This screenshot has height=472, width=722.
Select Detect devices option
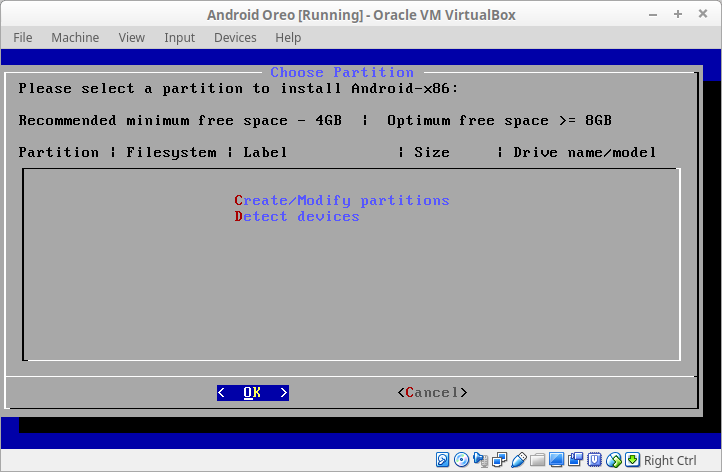tap(297, 216)
